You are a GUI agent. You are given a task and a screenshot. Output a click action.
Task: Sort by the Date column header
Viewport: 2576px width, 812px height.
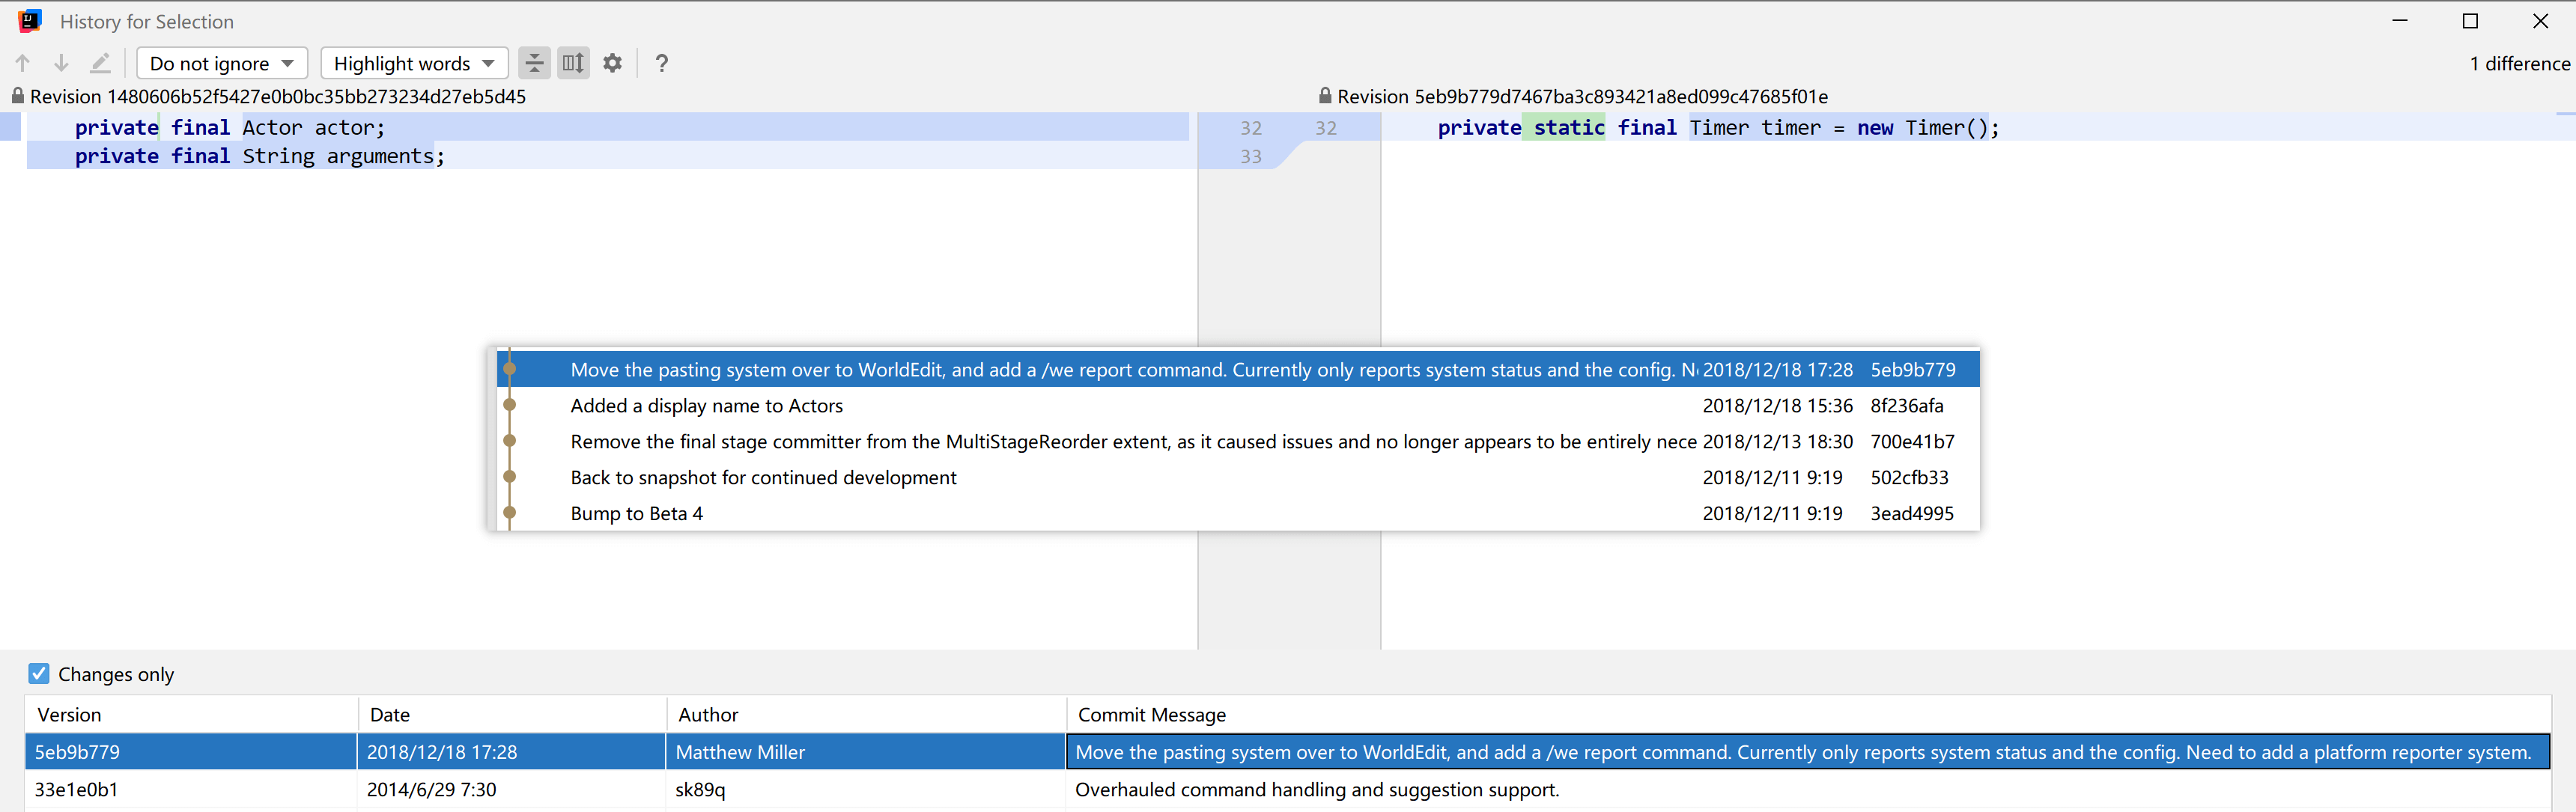[x=390, y=715]
